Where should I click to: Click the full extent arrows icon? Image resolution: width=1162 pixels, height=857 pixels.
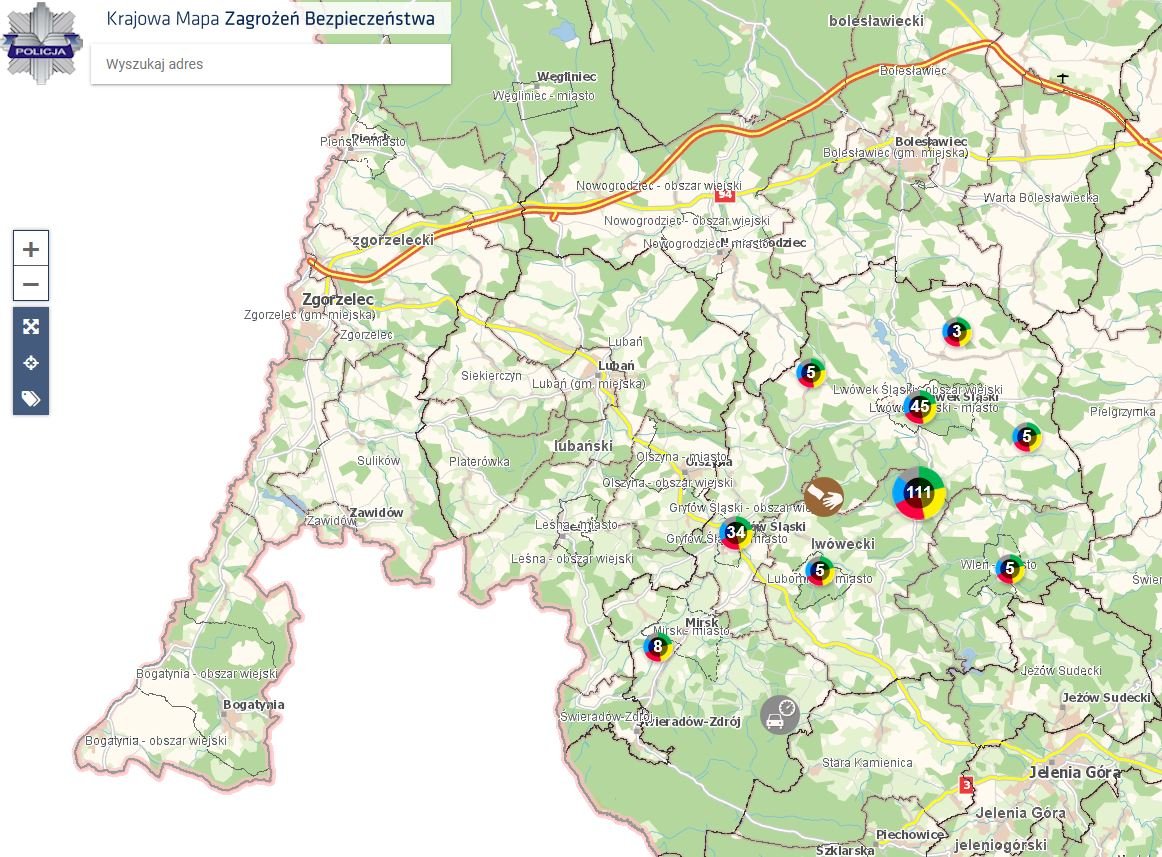tap(30, 326)
